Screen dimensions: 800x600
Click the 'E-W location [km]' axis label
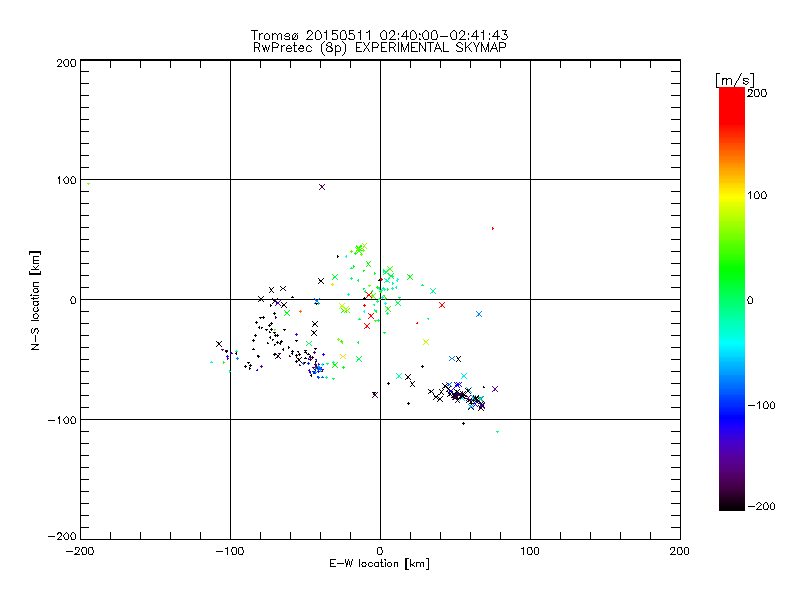[x=379, y=564]
